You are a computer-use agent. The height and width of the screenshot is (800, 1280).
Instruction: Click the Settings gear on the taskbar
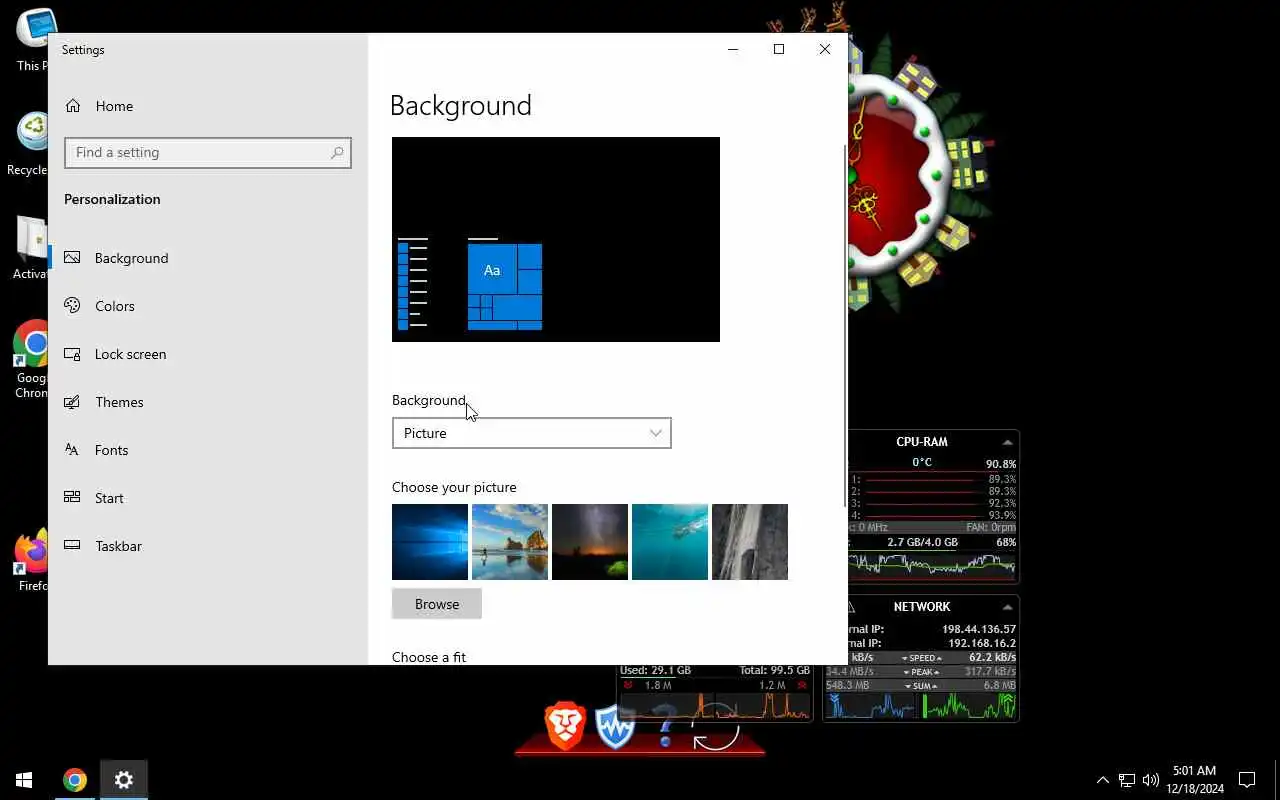pos(124,780)
